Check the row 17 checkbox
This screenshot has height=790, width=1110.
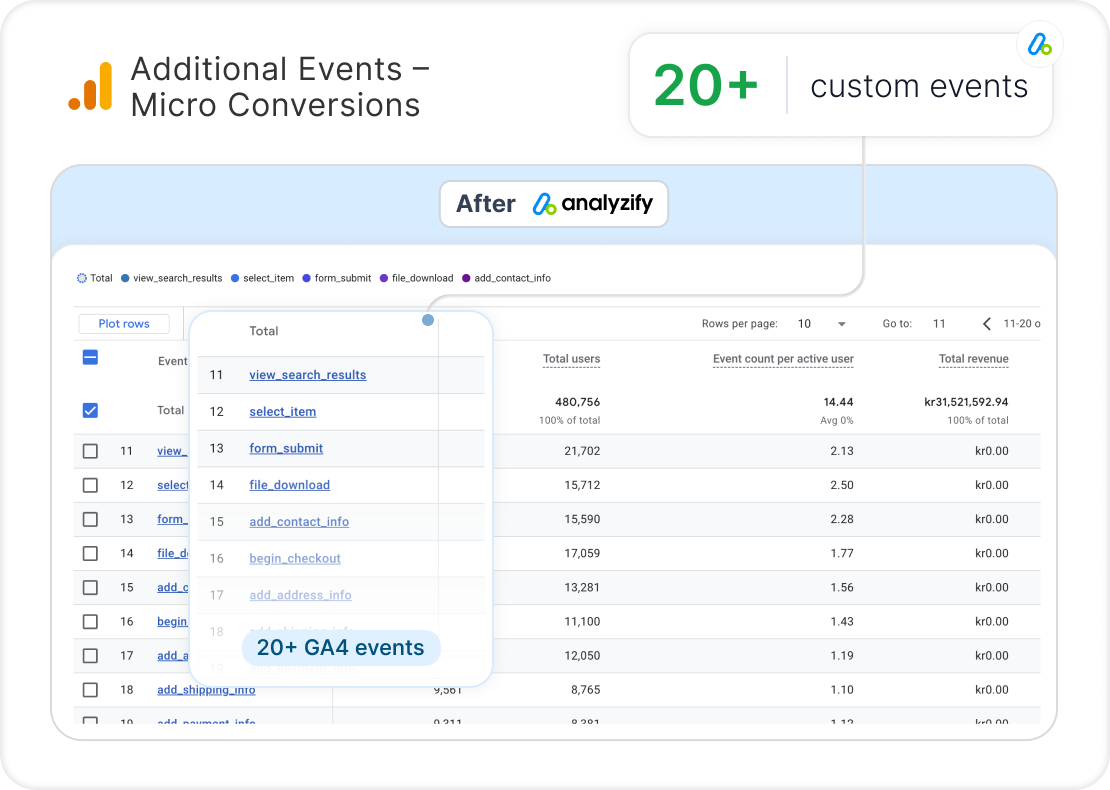tap(90, 656)
